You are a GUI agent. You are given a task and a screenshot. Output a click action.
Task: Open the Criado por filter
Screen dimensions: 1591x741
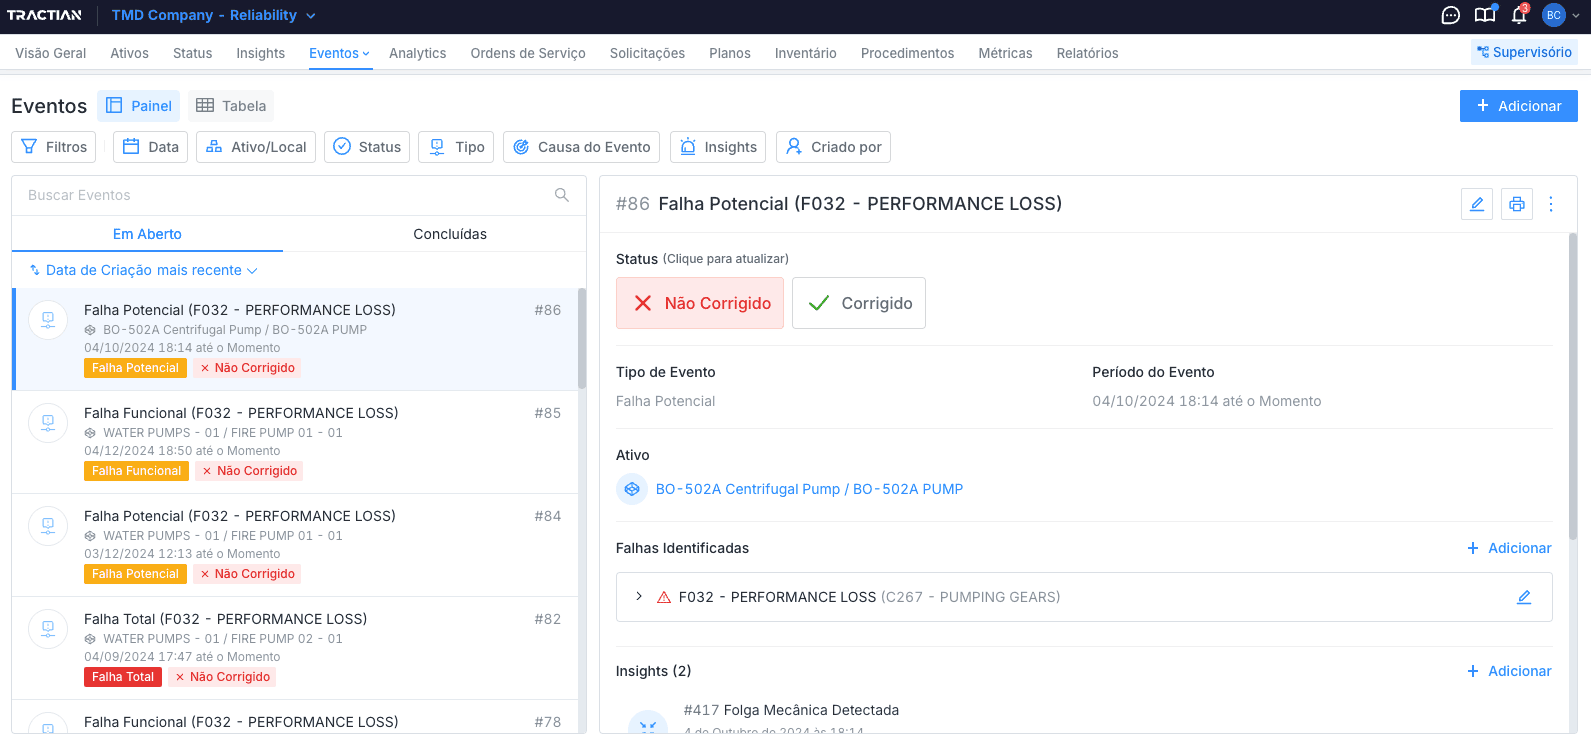(833, 147)
